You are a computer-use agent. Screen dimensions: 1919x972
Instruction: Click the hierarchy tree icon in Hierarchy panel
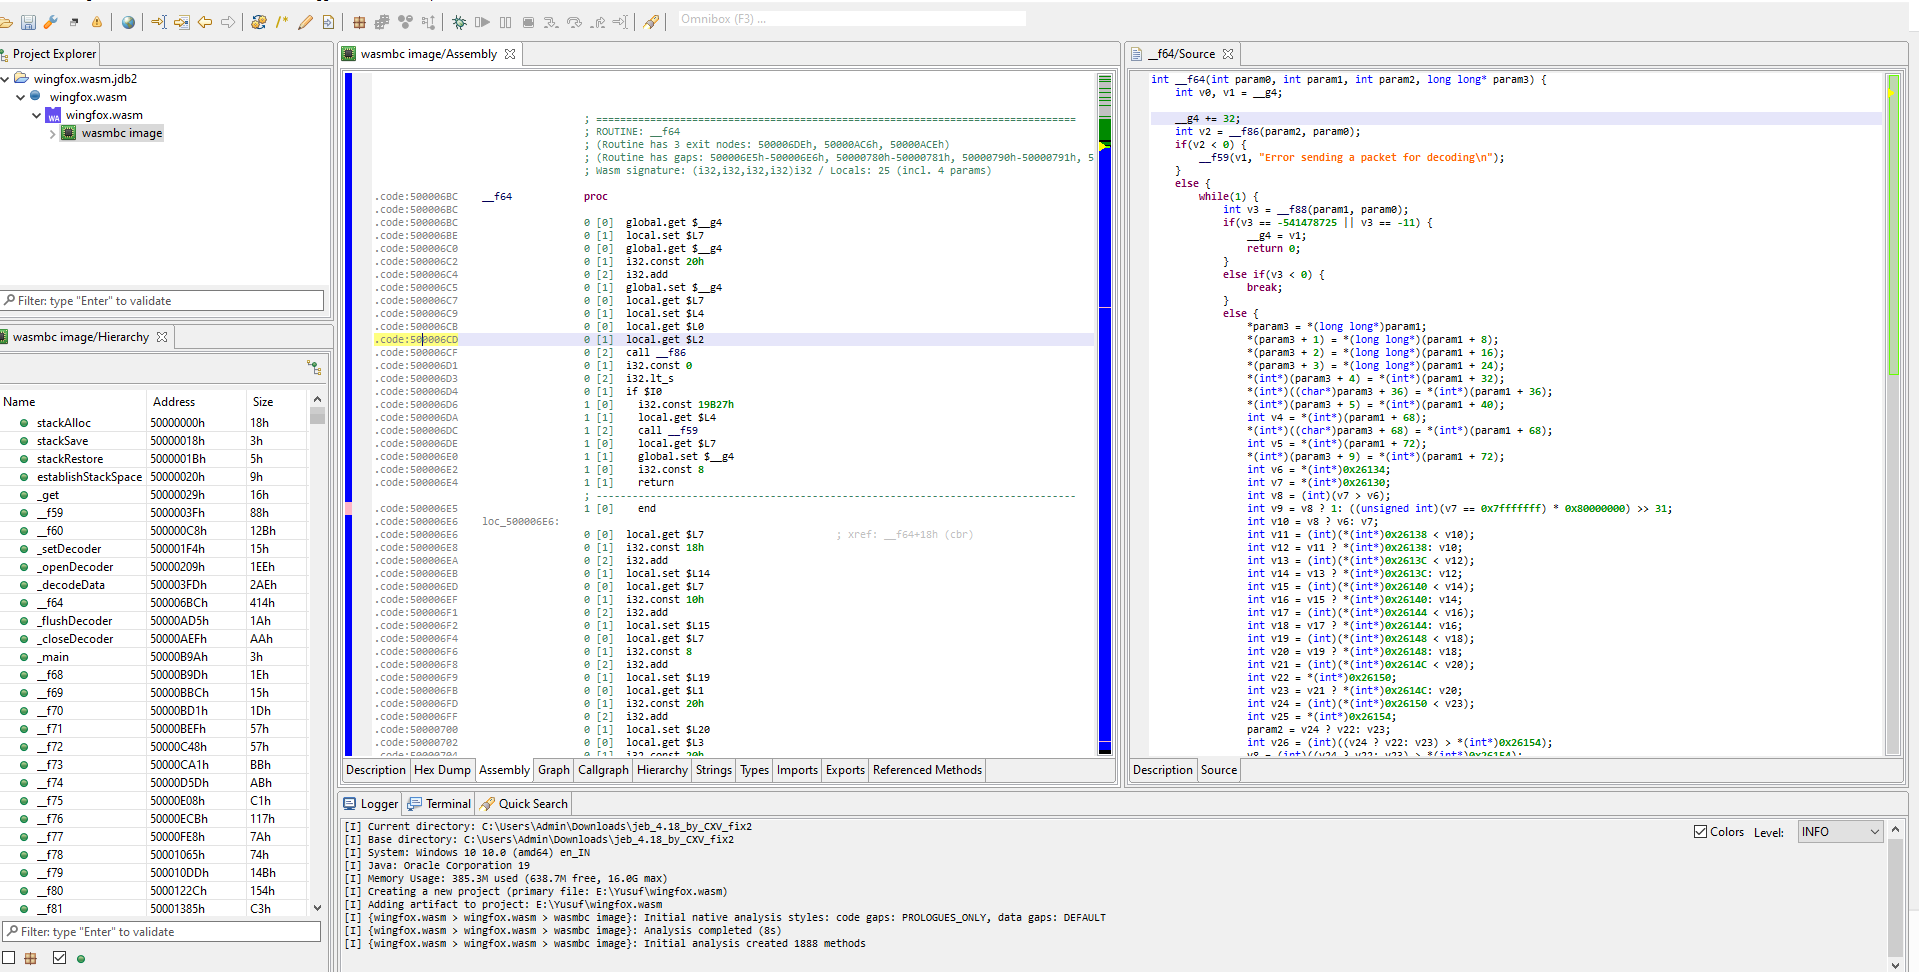pyautogui.click(x=314, y=368)
